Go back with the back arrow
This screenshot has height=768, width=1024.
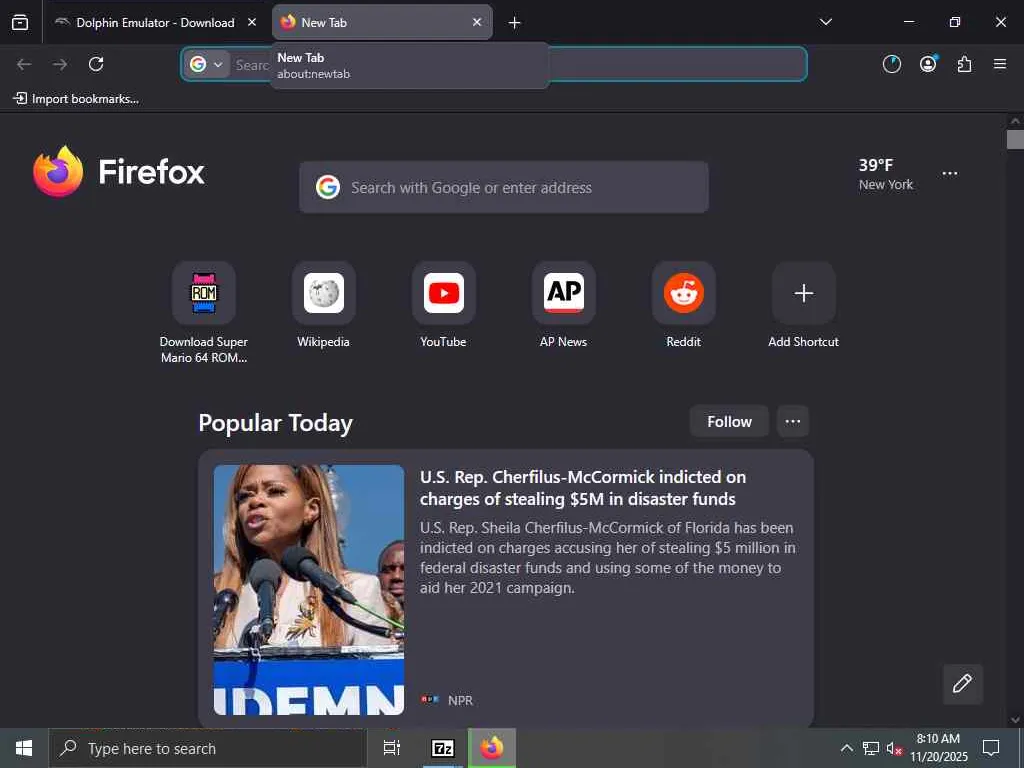[x=24, y=64]
